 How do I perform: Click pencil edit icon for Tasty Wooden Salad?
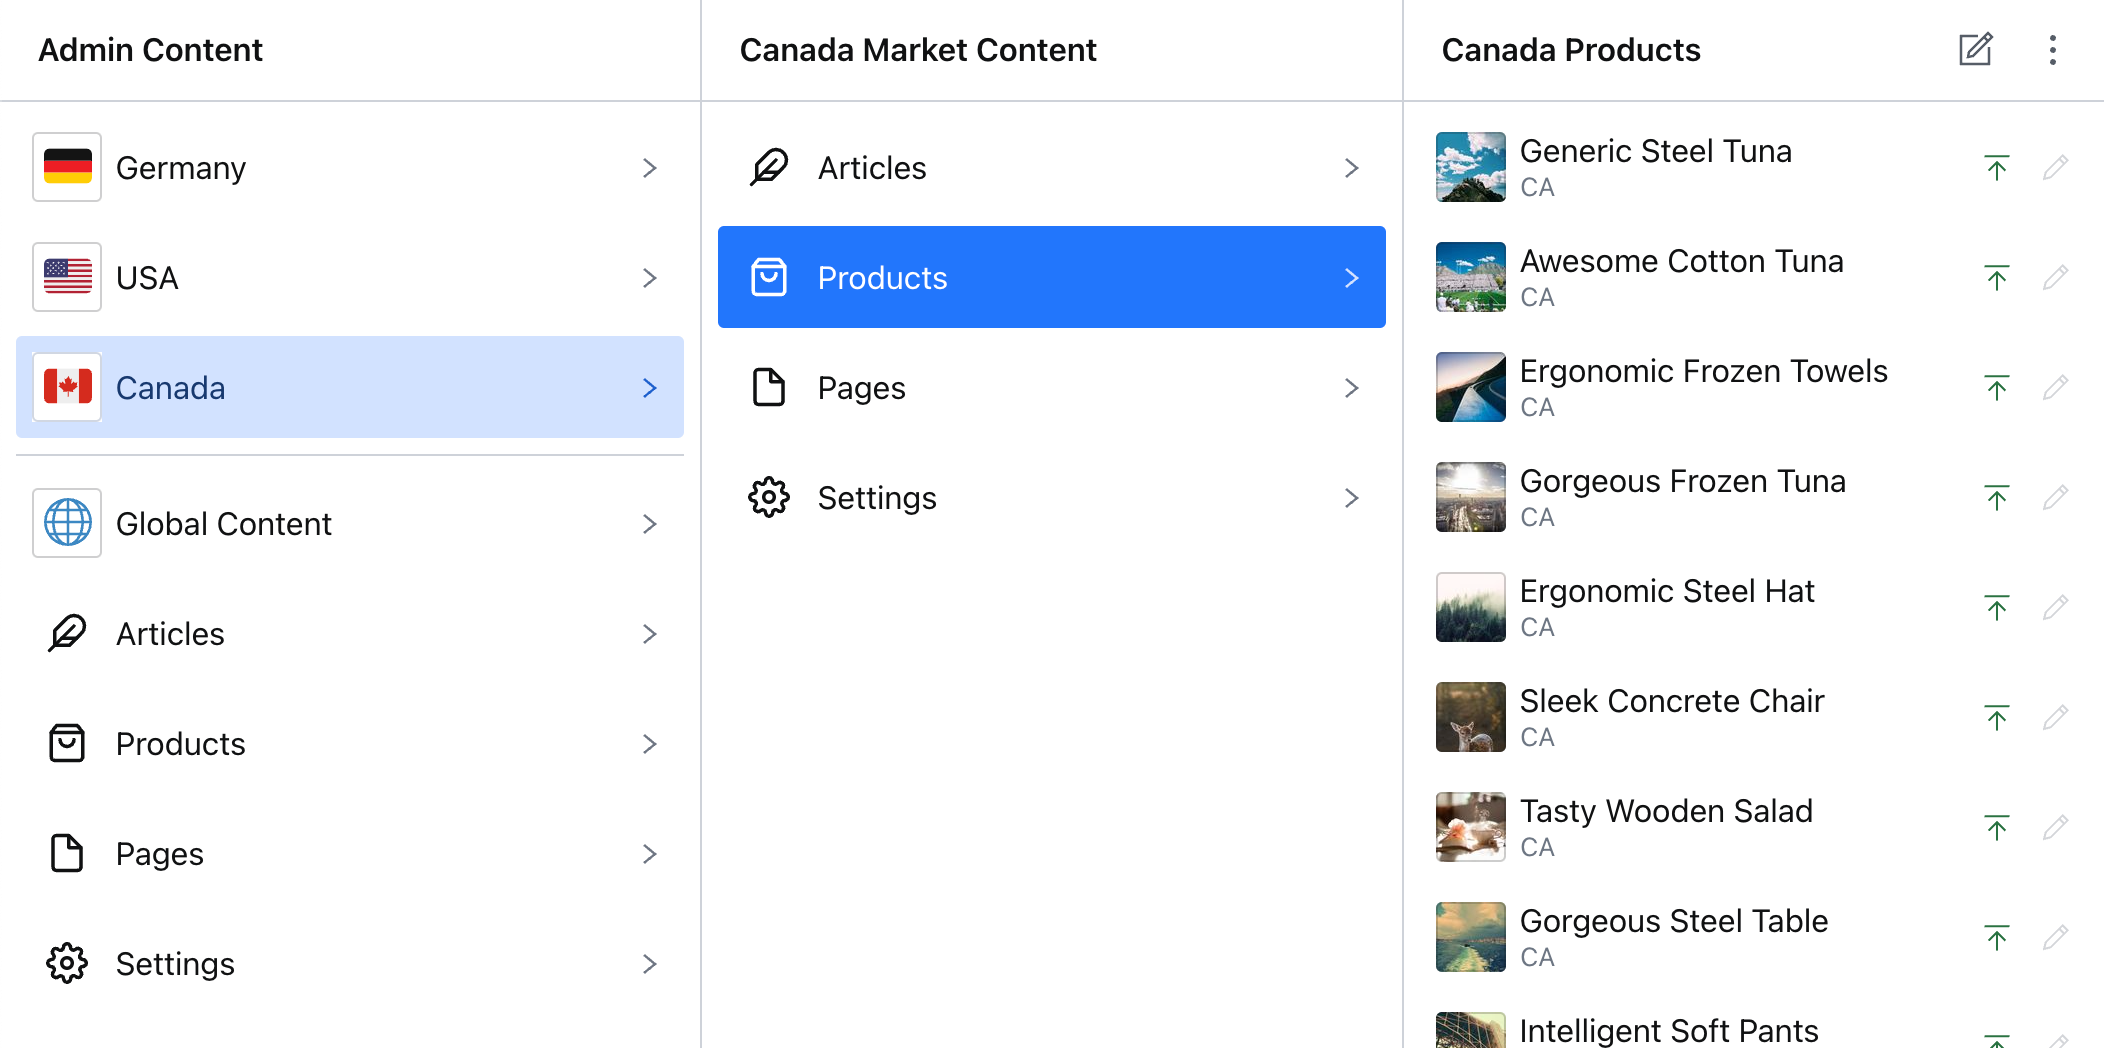[2055, 828]
